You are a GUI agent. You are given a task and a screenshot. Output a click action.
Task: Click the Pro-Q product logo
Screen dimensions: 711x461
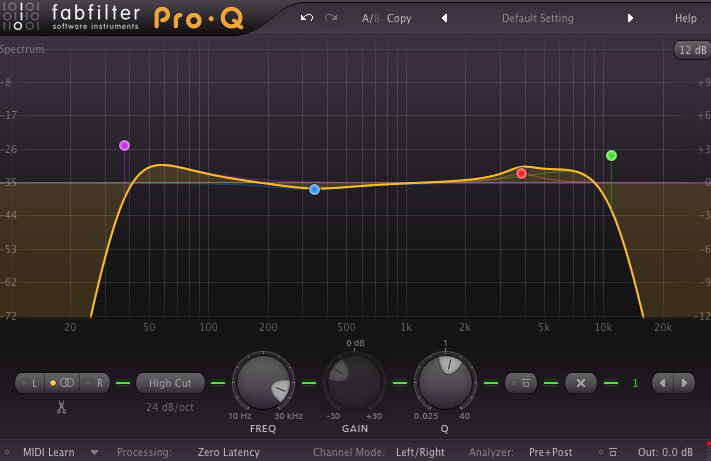[x=199, y=18]
